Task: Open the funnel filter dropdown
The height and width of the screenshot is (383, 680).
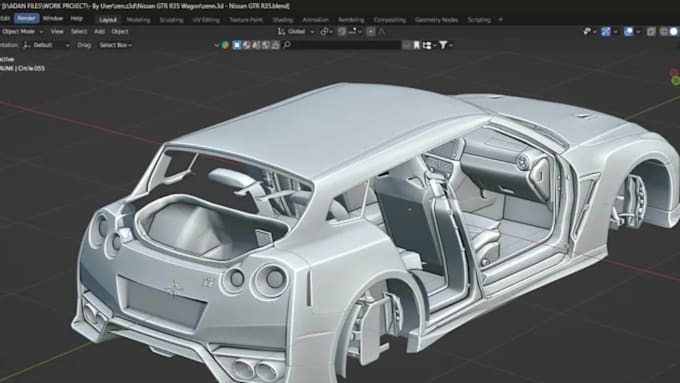Action: pos(445,45)
